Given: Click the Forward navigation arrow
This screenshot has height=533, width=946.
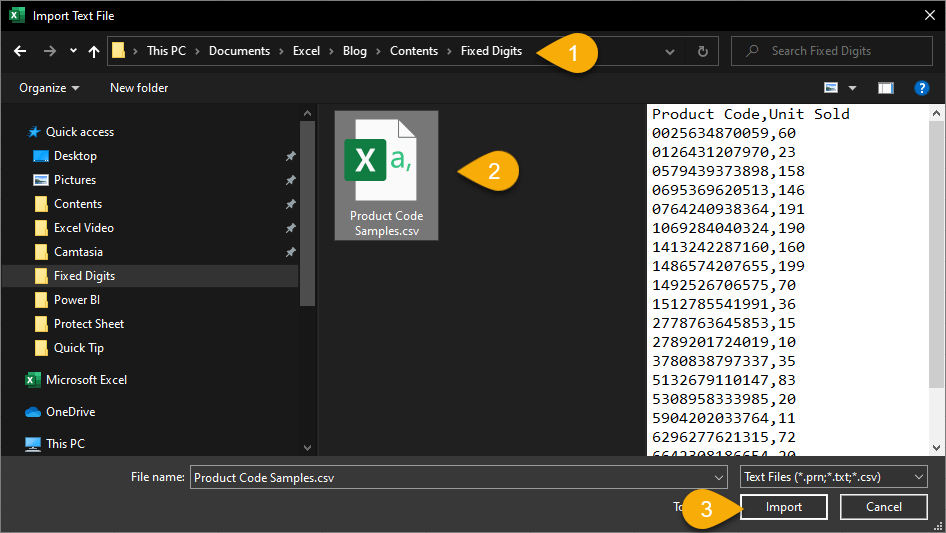Looking at the screenshot, I should (49, 51).
